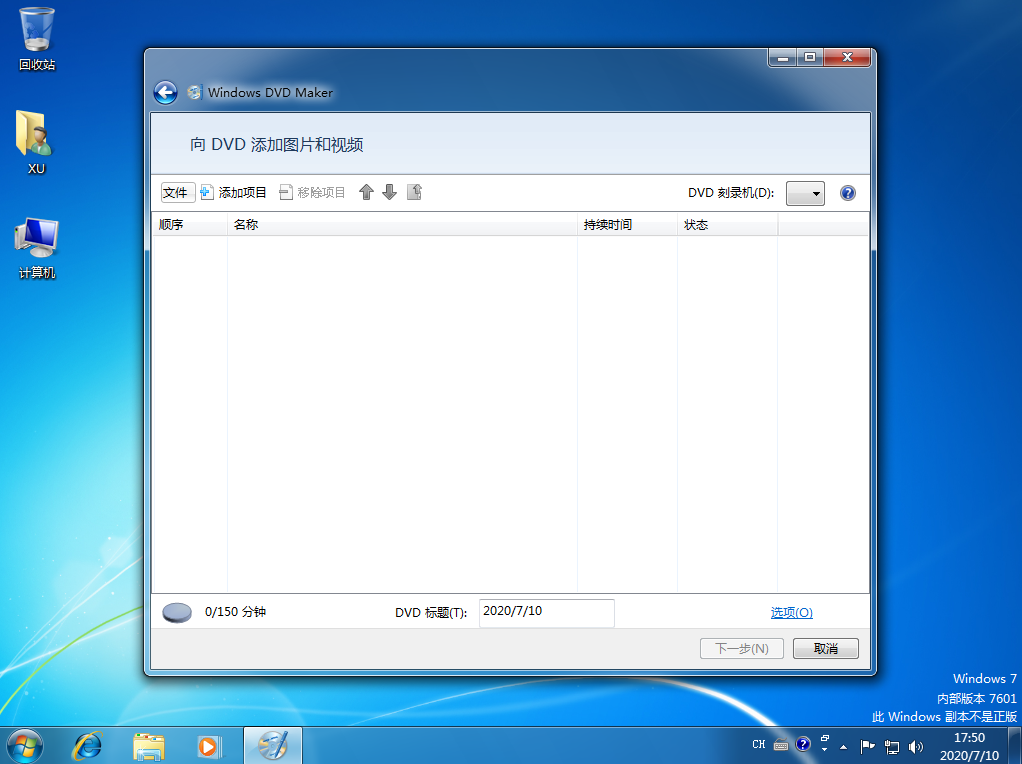Click the network tray icon
The width and height of the screenshot is (1022, 764).
[892, 747]
